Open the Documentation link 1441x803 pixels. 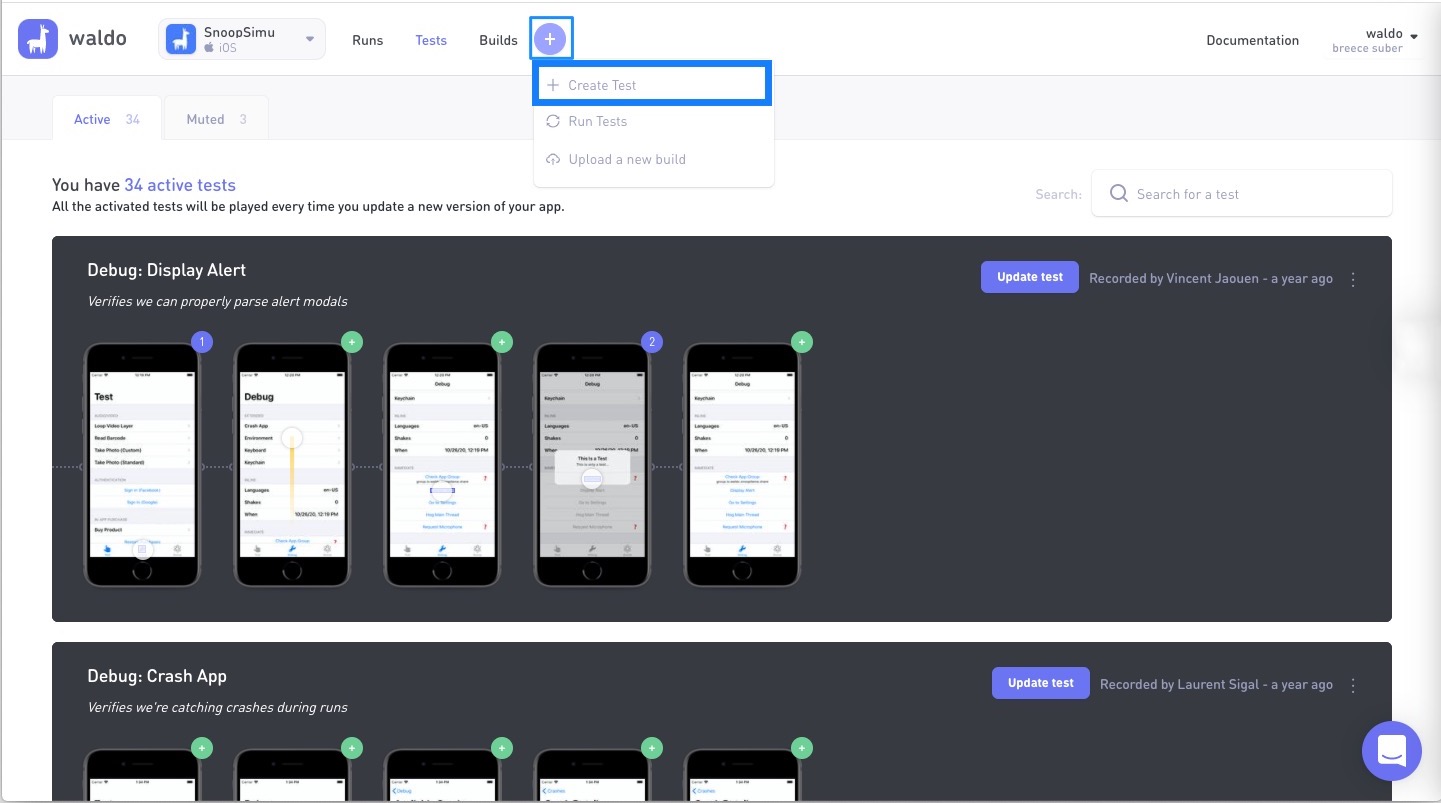click(1252, 40)
